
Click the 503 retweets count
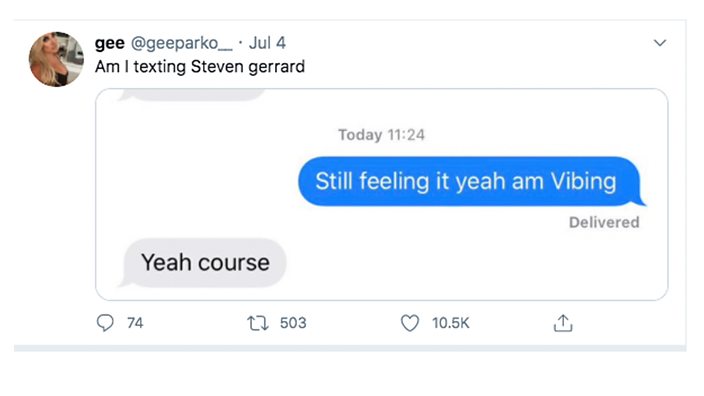pyautogui.click(x=293, y=323)
